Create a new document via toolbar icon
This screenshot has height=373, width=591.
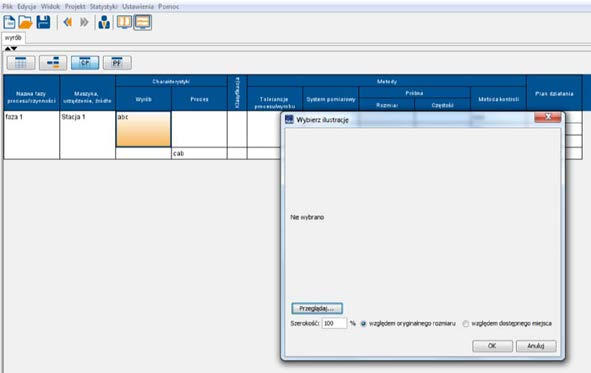click(9, 22)
